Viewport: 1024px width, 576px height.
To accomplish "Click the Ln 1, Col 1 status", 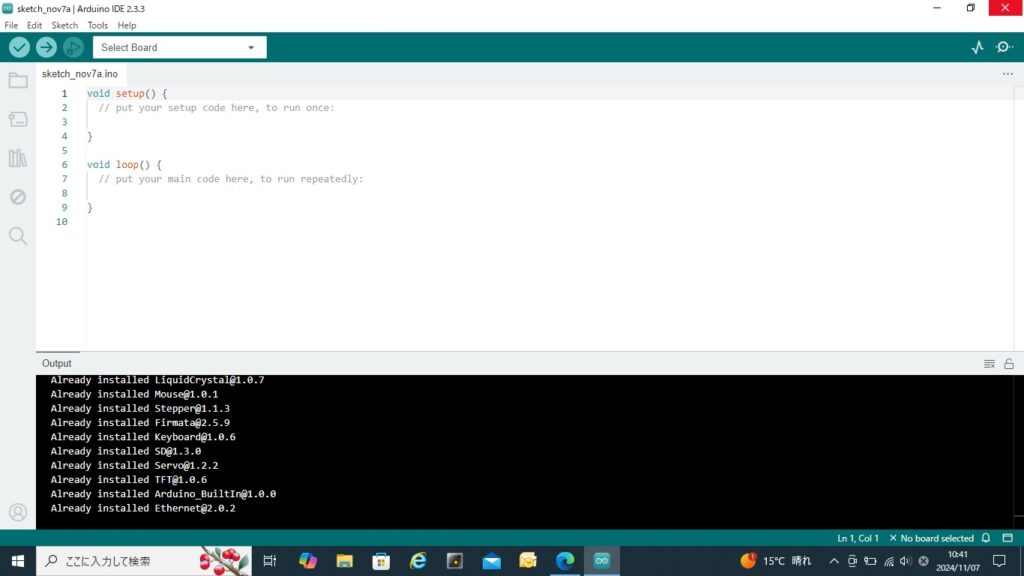I will coord(857,538).
